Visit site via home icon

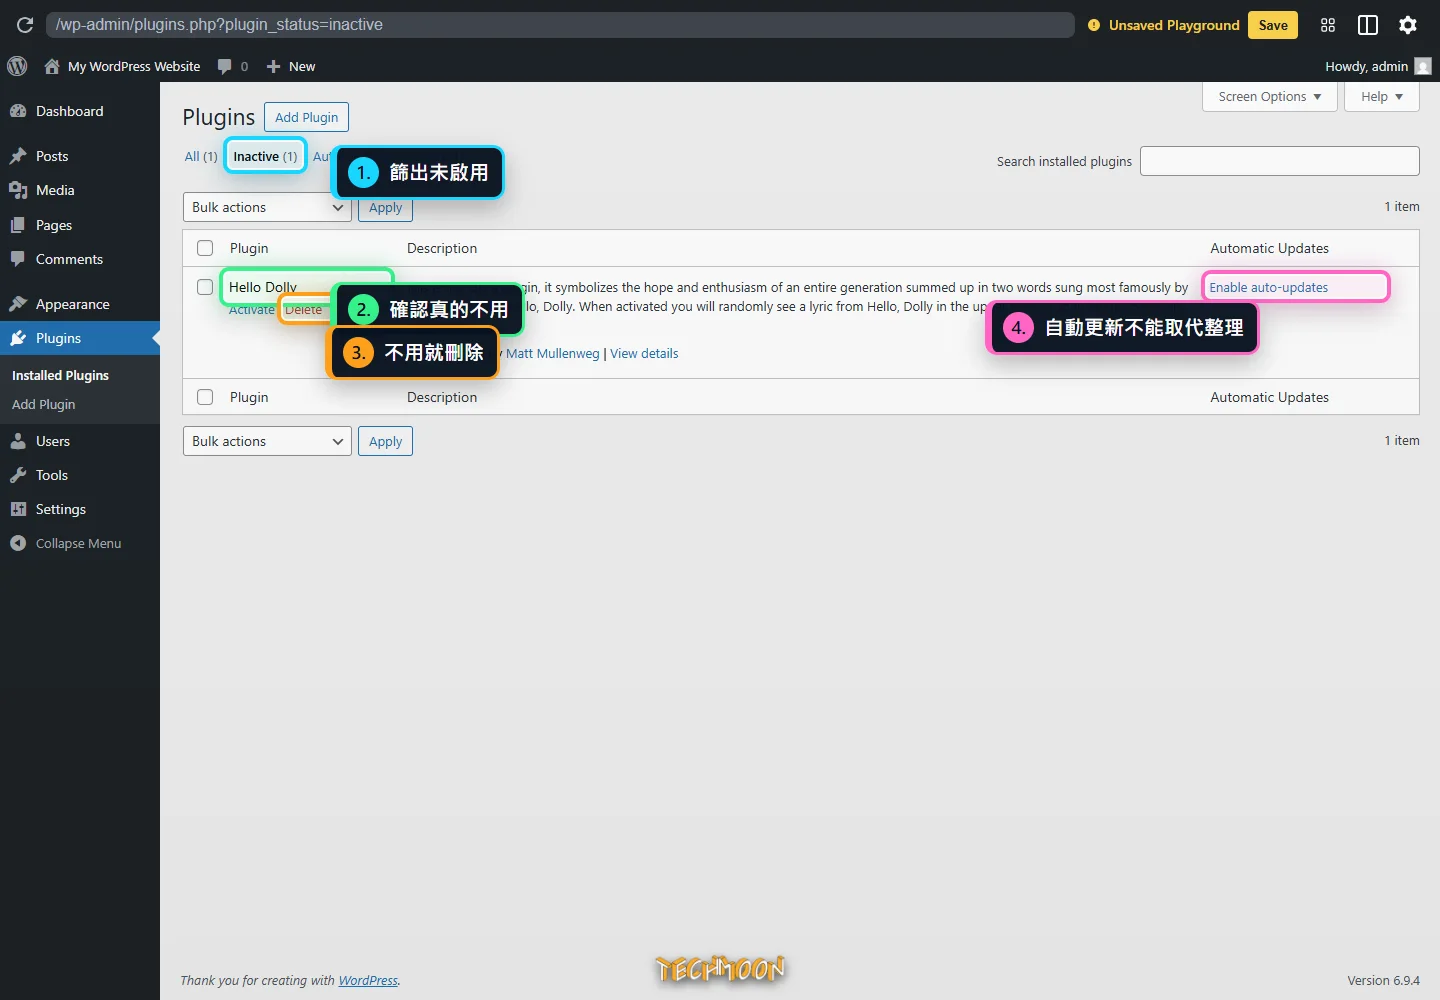click(x=52, y=66)
